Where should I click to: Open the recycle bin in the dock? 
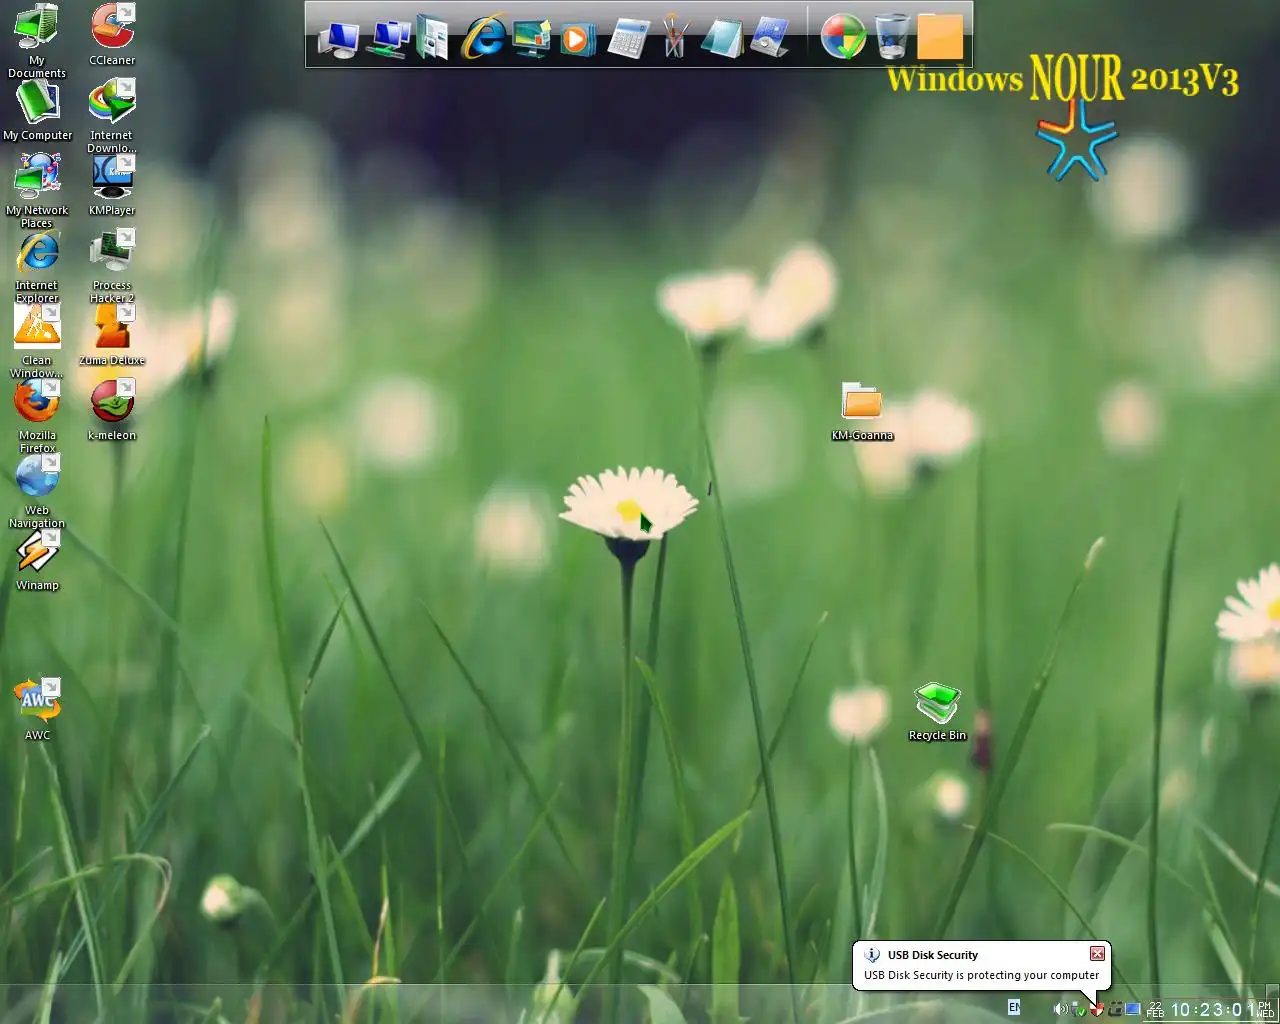[x=892, y=37]
